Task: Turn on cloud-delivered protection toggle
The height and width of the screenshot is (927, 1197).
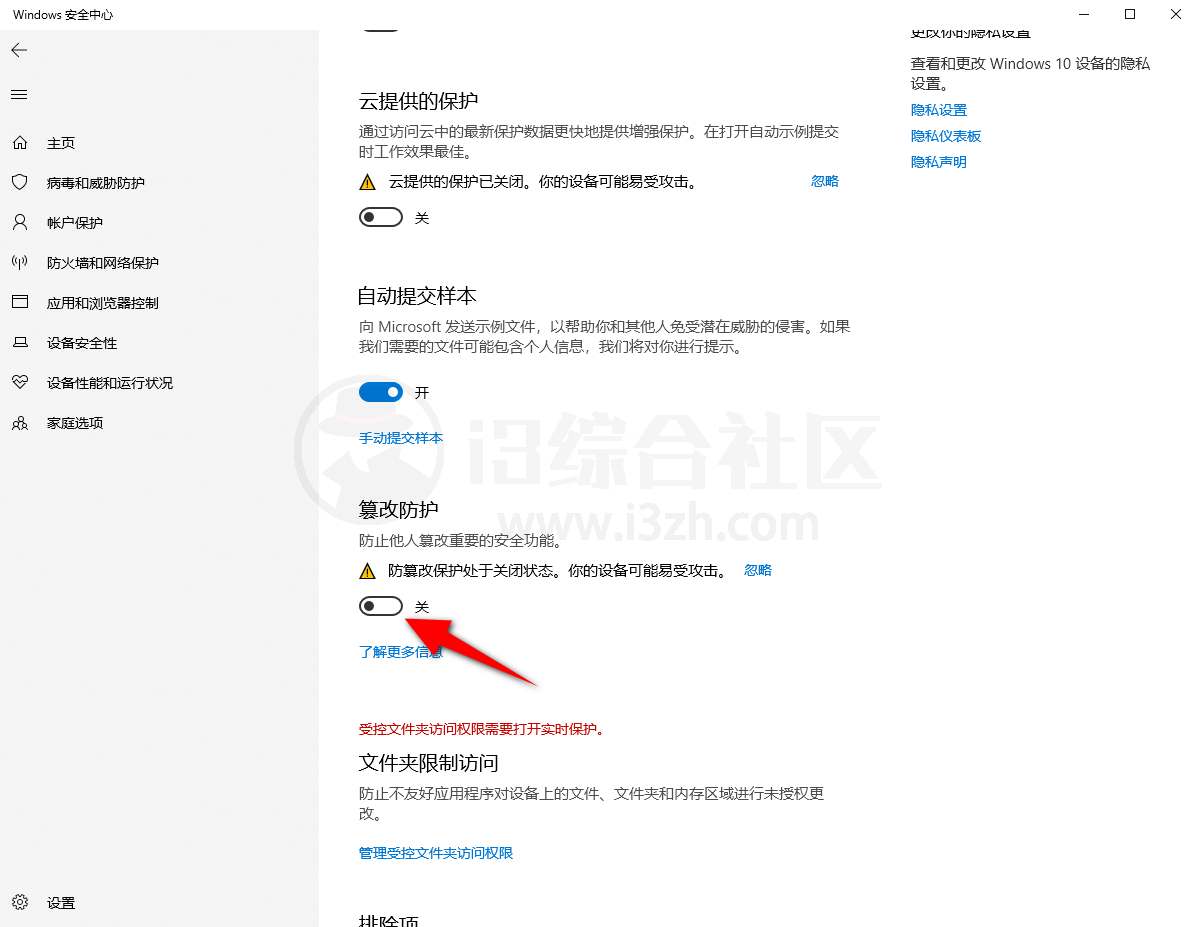Action: 381,218
